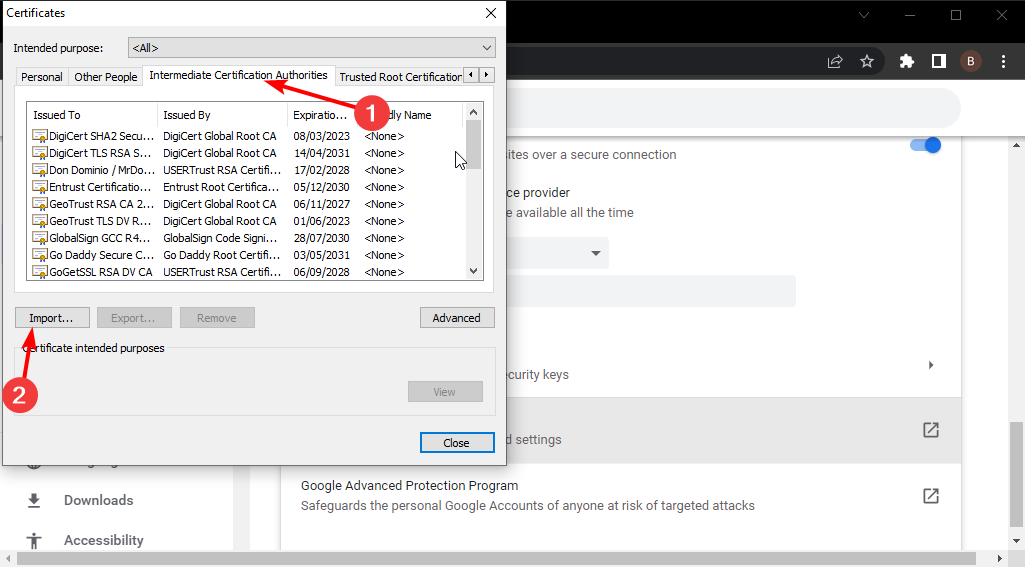Open the Chrome extensions puzzle icon
Screen dimensions: 1025x567
(907, 61)
